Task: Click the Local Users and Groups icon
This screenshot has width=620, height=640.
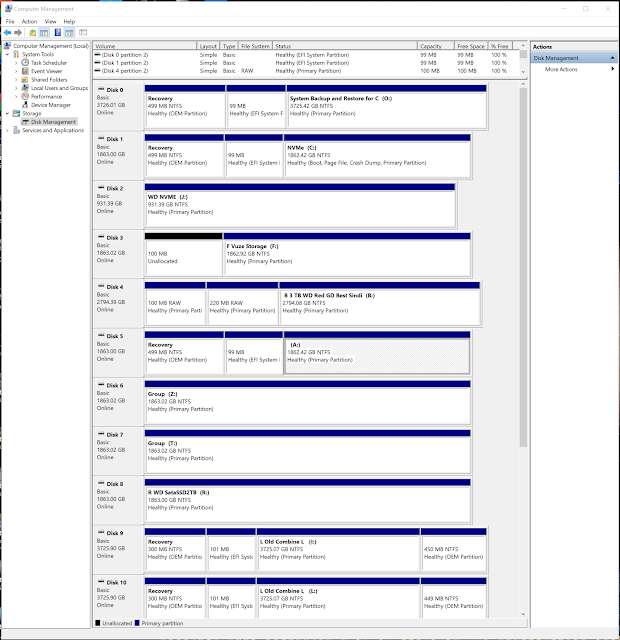Action: (25, 88)
